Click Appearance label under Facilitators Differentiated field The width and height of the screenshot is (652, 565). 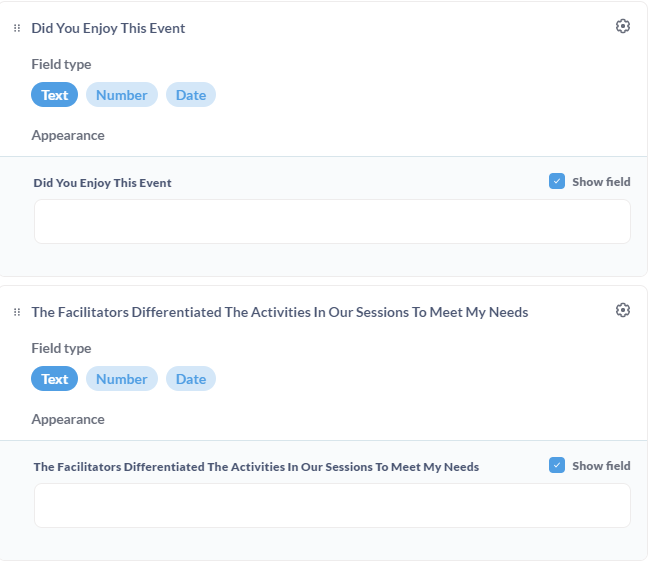coord(68,419)
